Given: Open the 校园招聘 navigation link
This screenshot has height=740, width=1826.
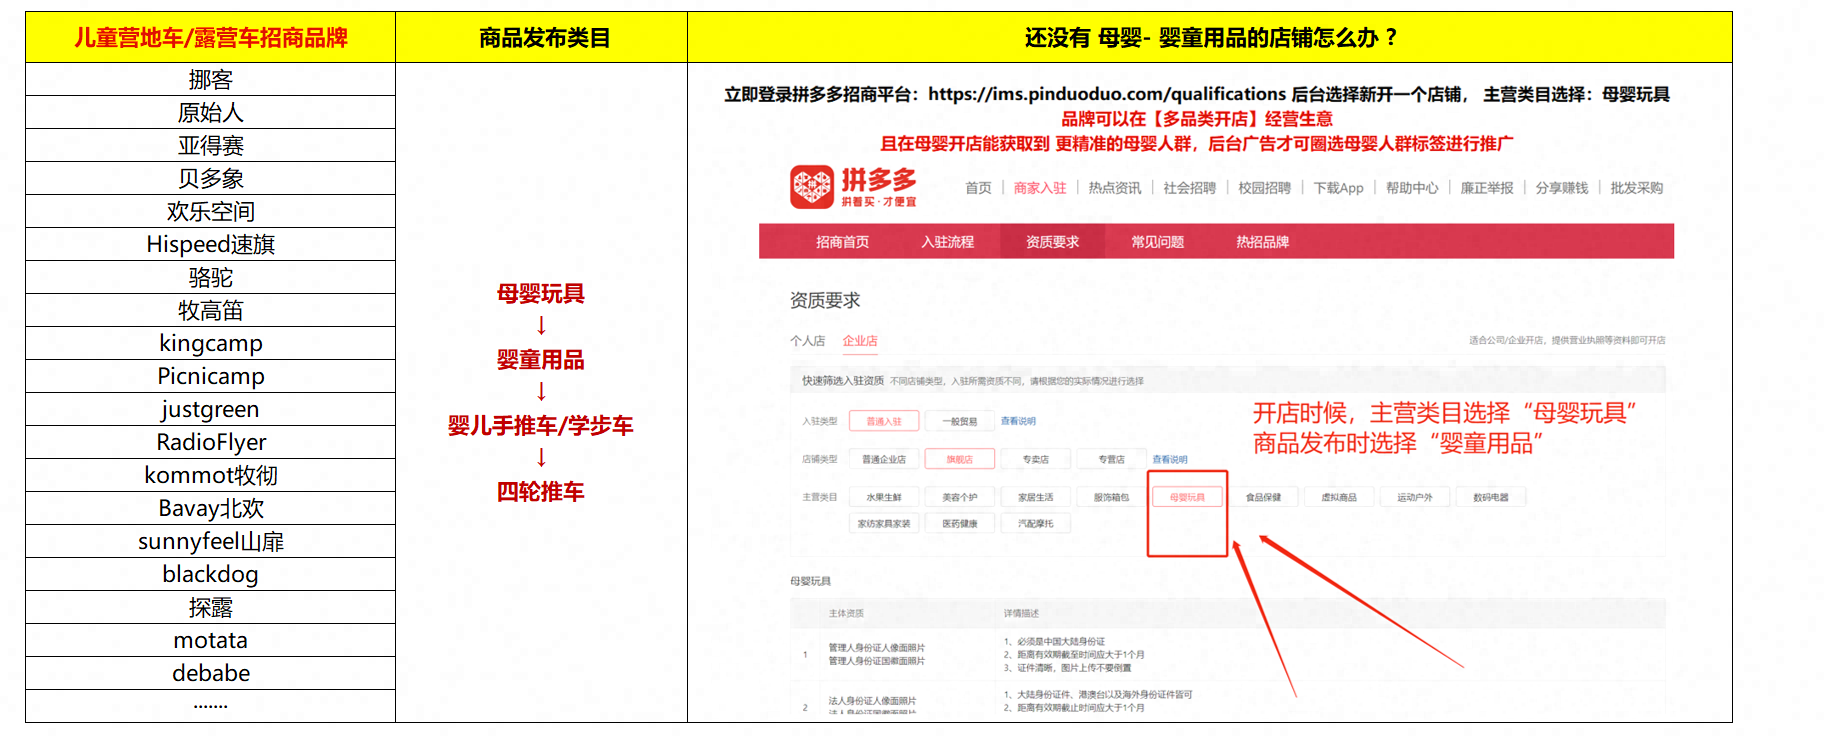Looking at the screenshot, I should [x=1265, y=188].
